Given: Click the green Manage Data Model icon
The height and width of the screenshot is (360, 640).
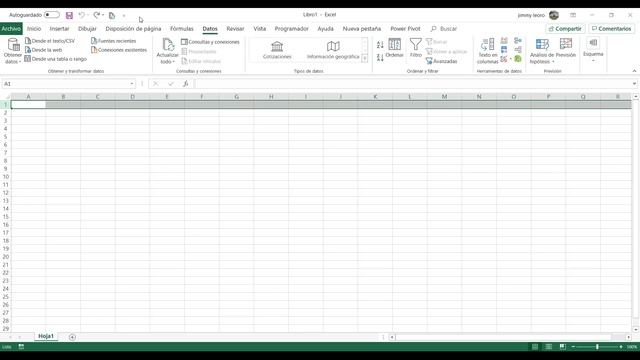Looking at the screenshot, I should (518, 59).
